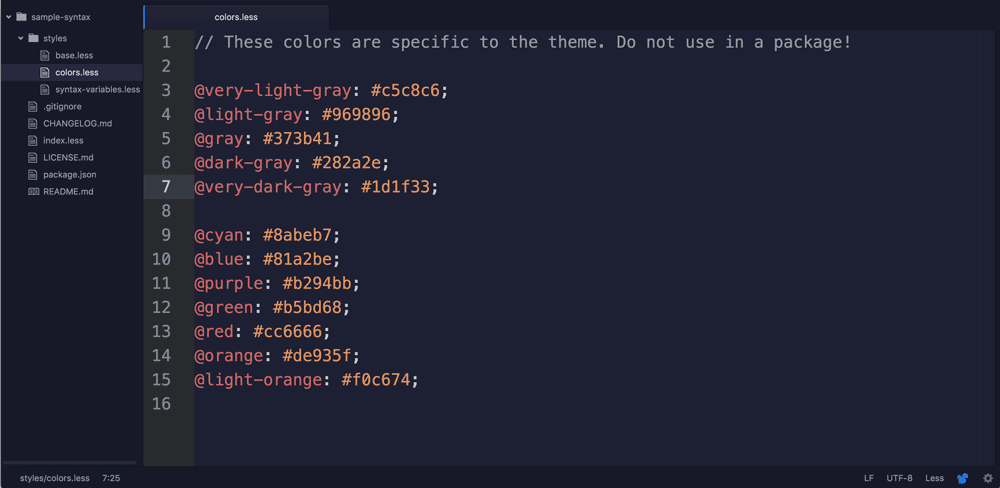Collapse the styles folder chevron
This screenshot has width=1000, height=488.
click(x=21, y=38)
